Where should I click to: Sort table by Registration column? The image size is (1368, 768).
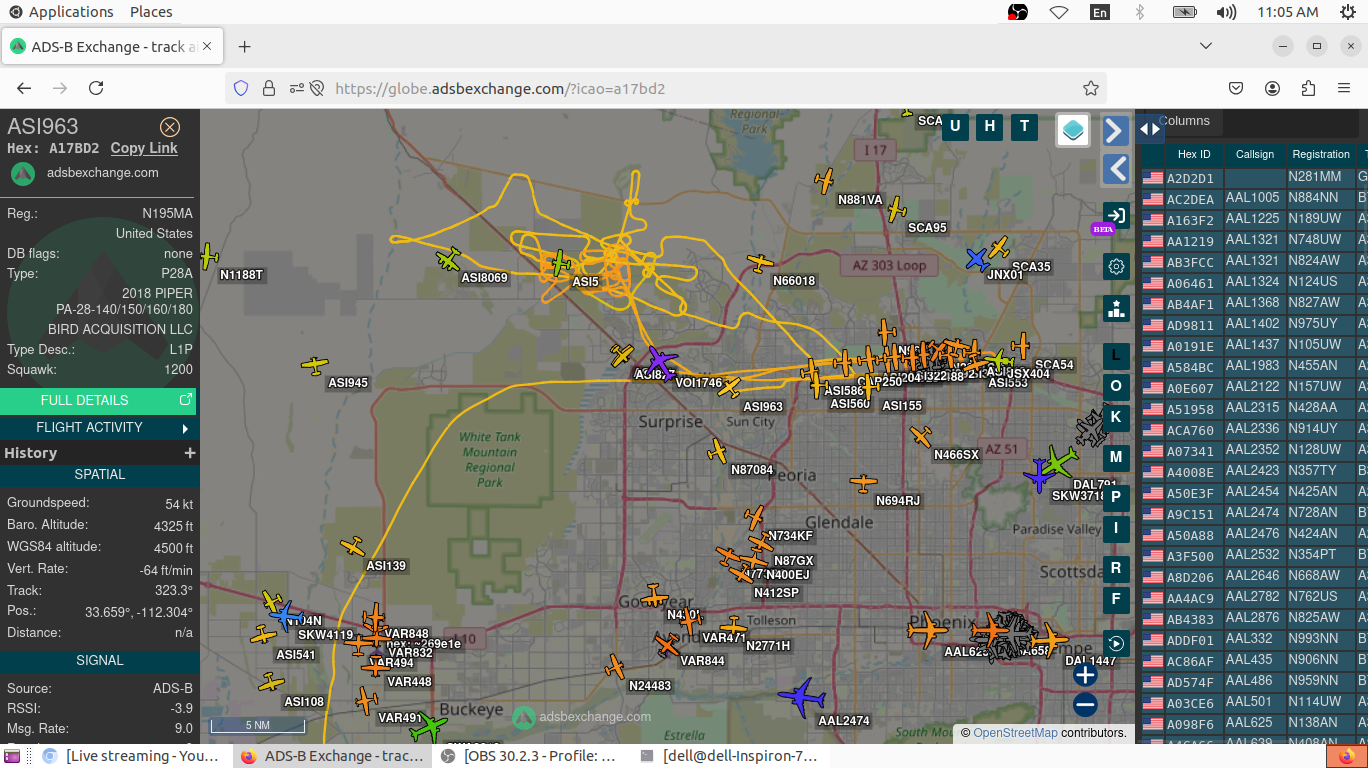[x=1321, y=154]
